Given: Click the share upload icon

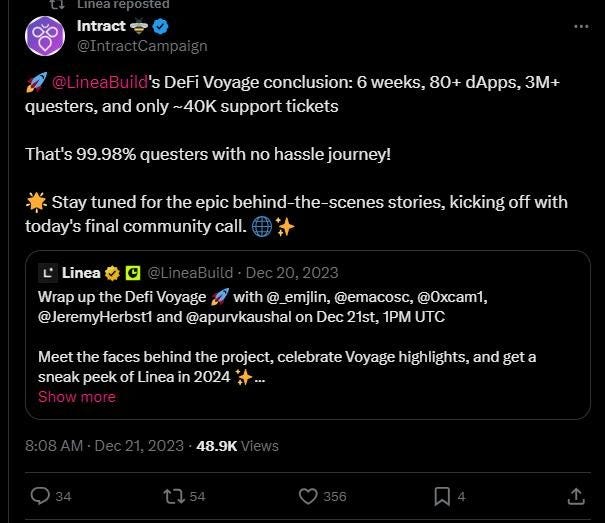Looking at the screenshot, I should (x=576, y=496).
